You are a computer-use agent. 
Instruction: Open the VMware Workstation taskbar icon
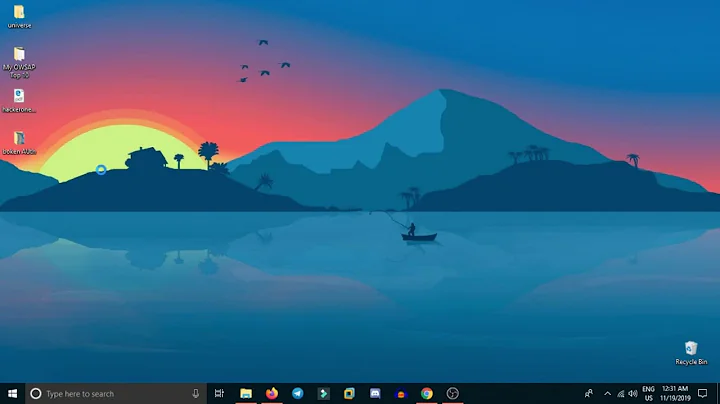349,393
